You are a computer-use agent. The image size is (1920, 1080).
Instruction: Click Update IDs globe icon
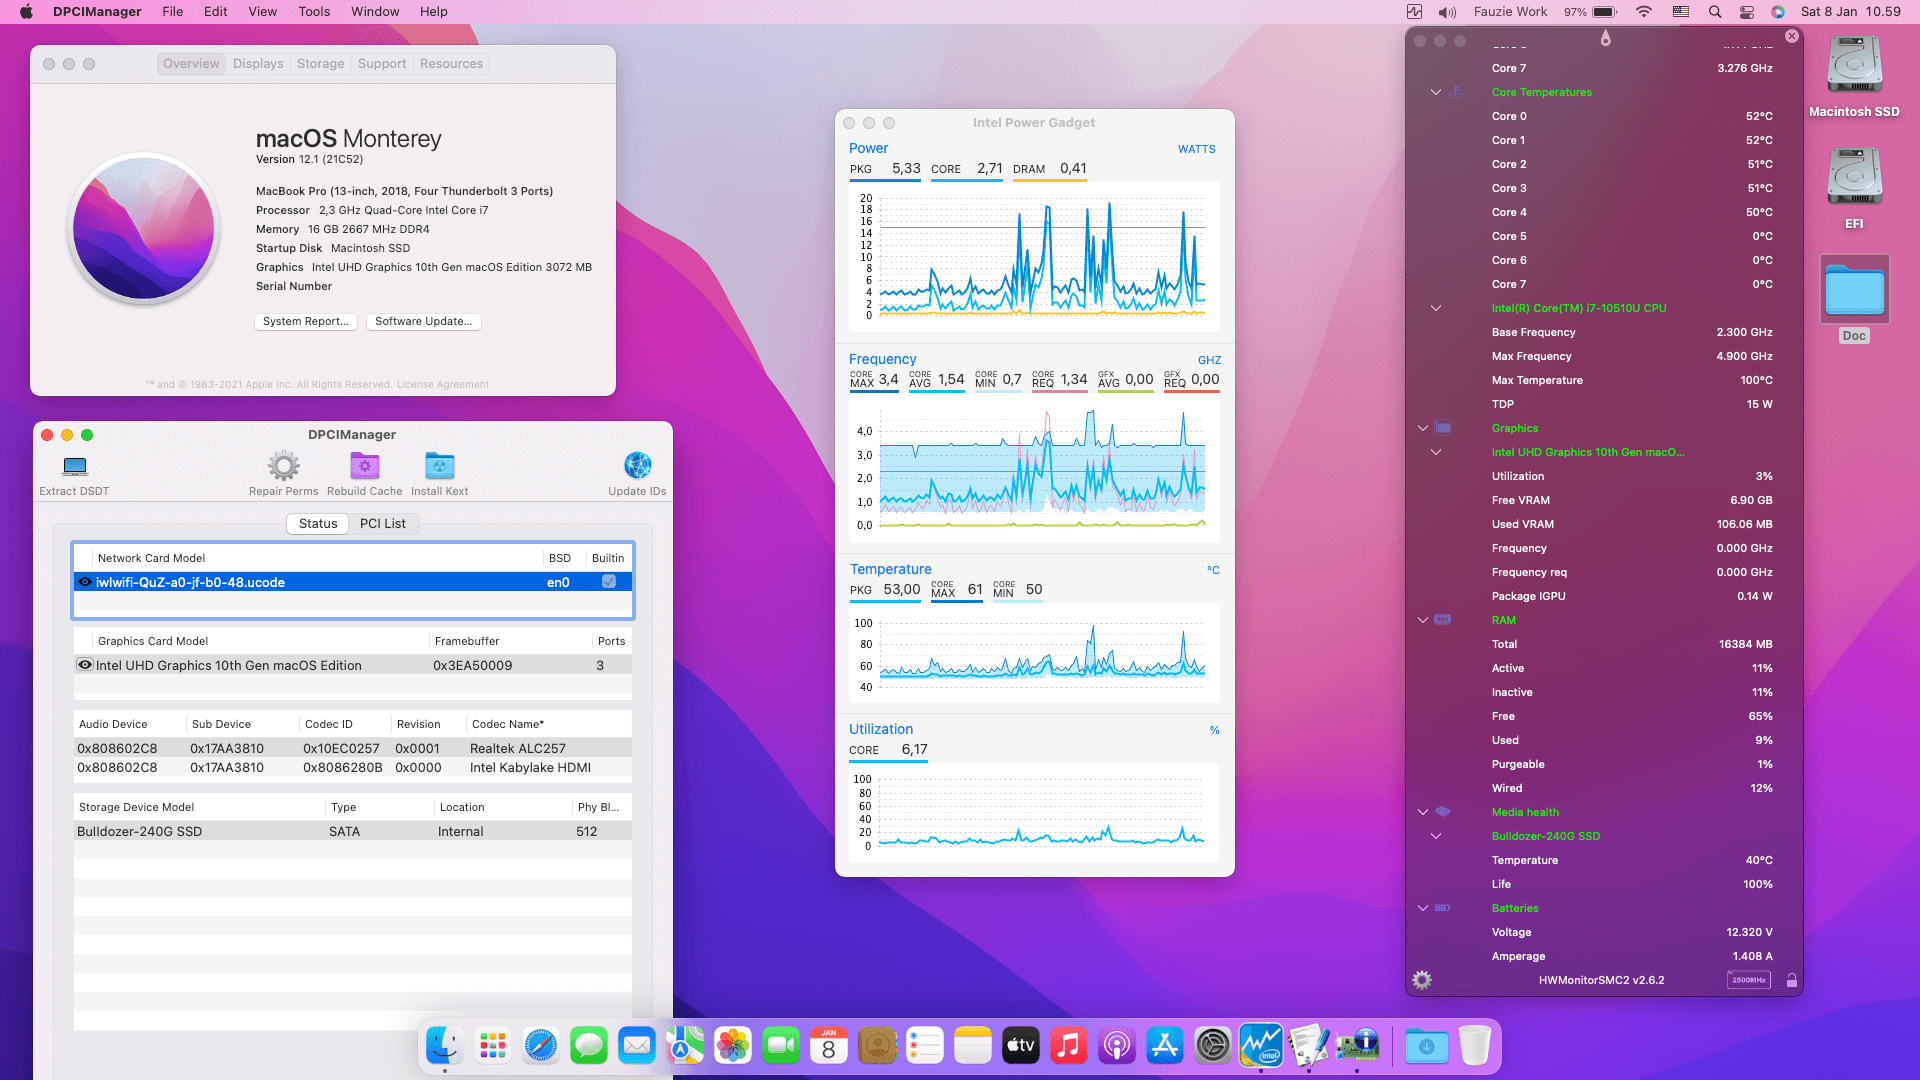click(637, 466)
